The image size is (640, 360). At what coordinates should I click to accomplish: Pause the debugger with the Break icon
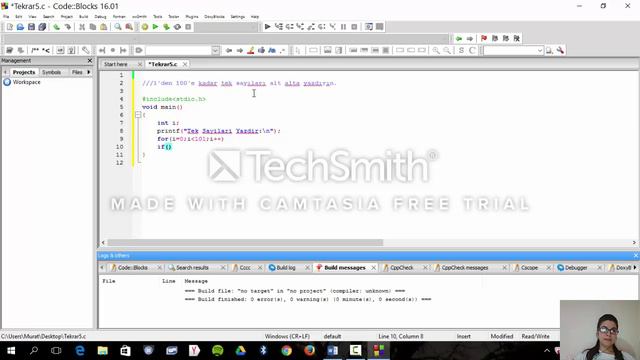coord(343,27)
